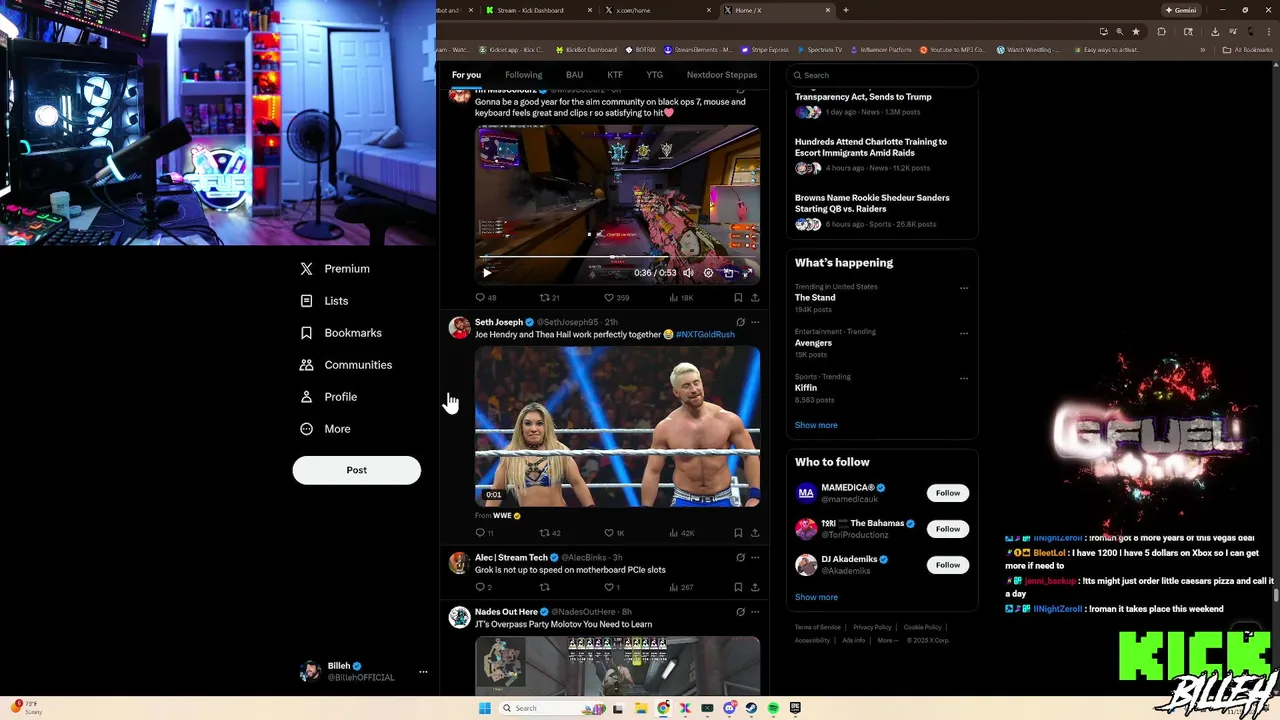Follow MAMEDICA account
Viewport: 1280px width, 720px height.
coord(948,493)
